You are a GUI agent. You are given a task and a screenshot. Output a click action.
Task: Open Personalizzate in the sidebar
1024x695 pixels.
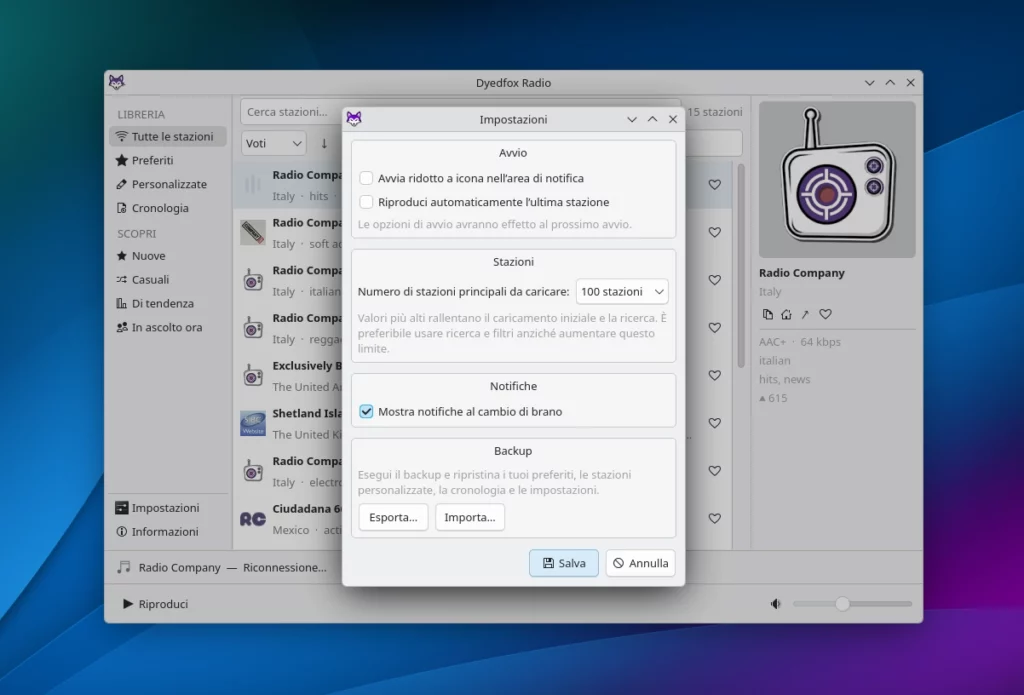(168, 184)
